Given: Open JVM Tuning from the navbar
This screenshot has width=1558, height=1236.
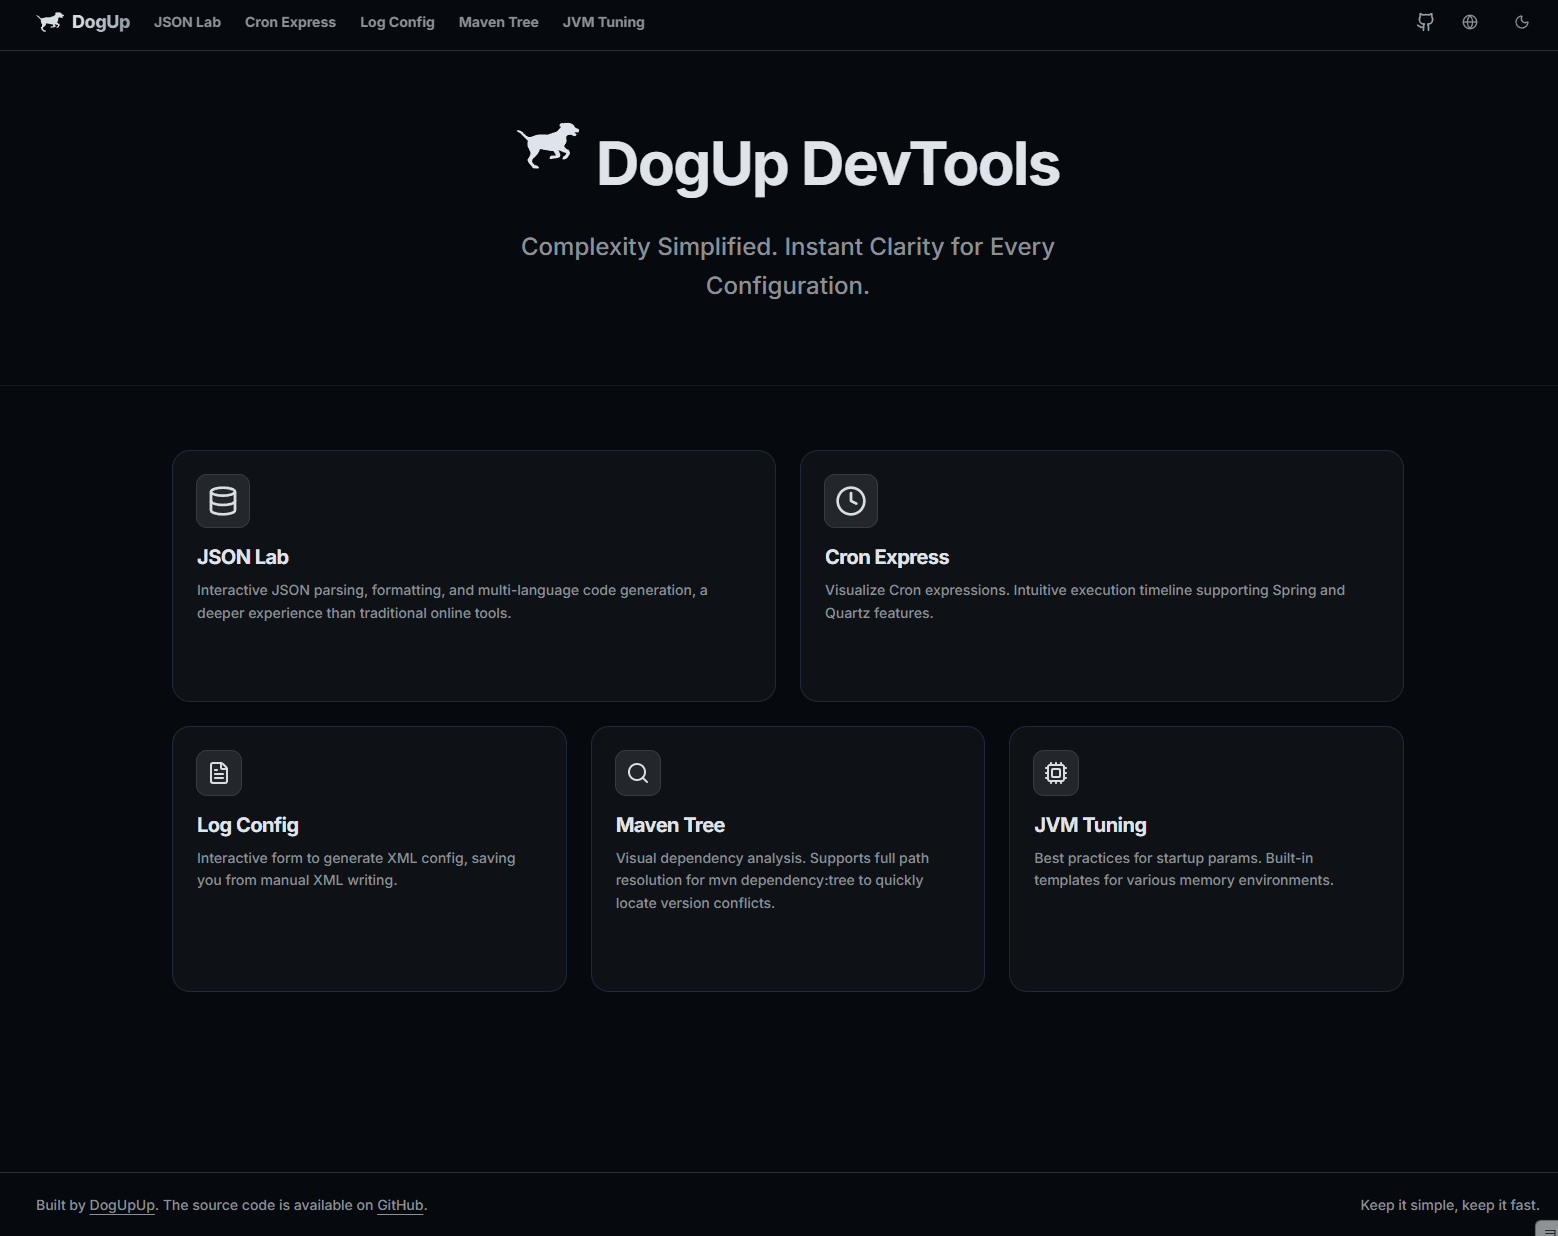Looking at the screenshot, I should (603, 21).
